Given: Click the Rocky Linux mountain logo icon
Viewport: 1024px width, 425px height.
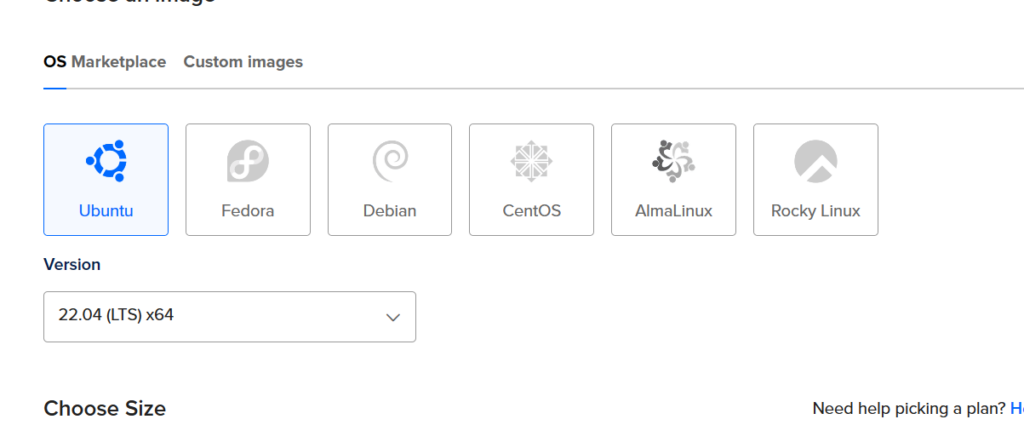Looking at the screenshot, I should point(815,160).
